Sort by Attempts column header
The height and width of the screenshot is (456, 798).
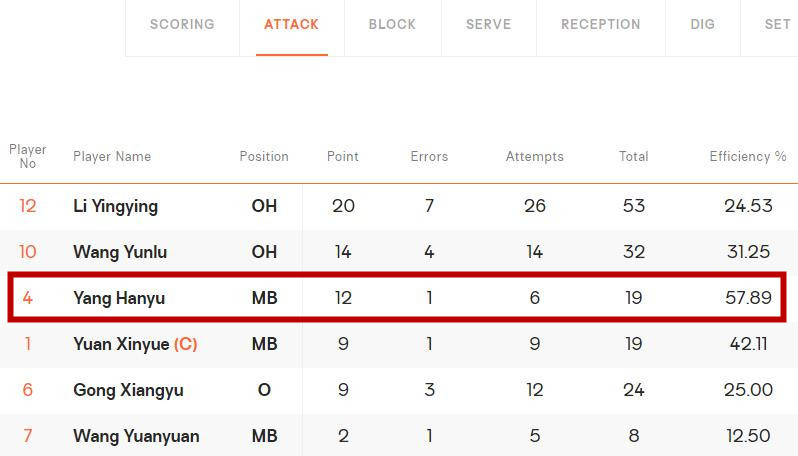pyautogui.click(x=534, y=156)
